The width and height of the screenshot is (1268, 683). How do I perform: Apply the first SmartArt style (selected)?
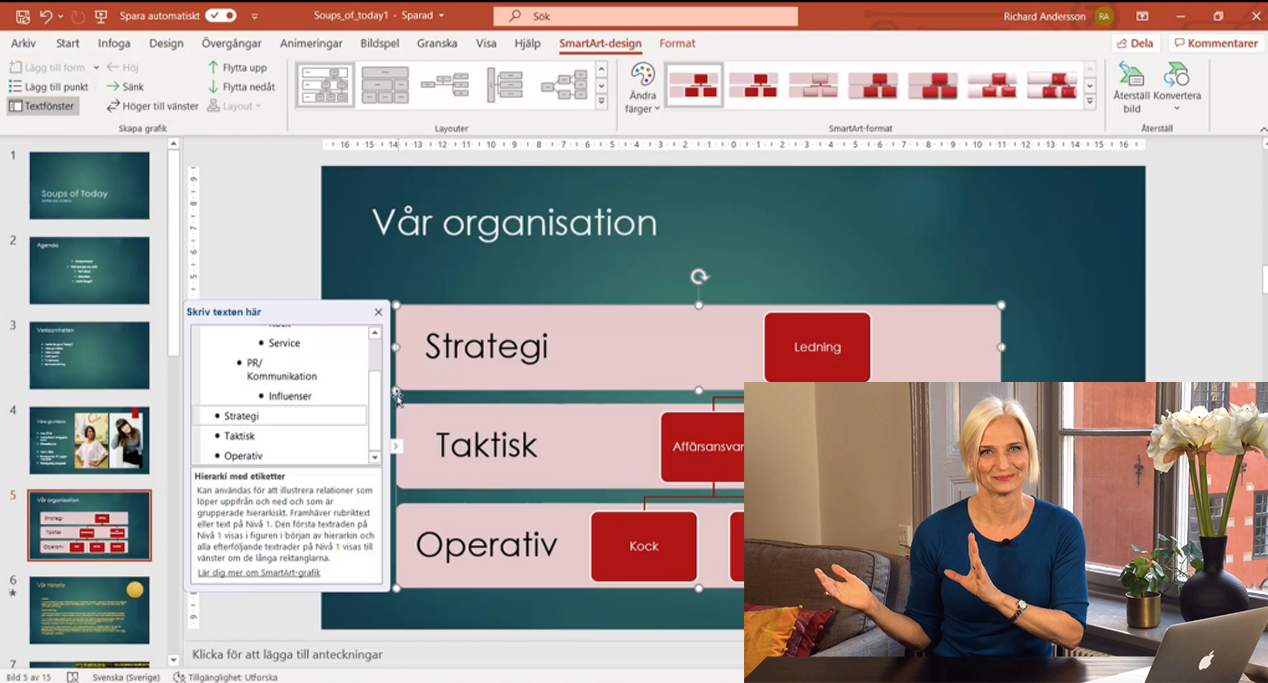pos(693,85)
